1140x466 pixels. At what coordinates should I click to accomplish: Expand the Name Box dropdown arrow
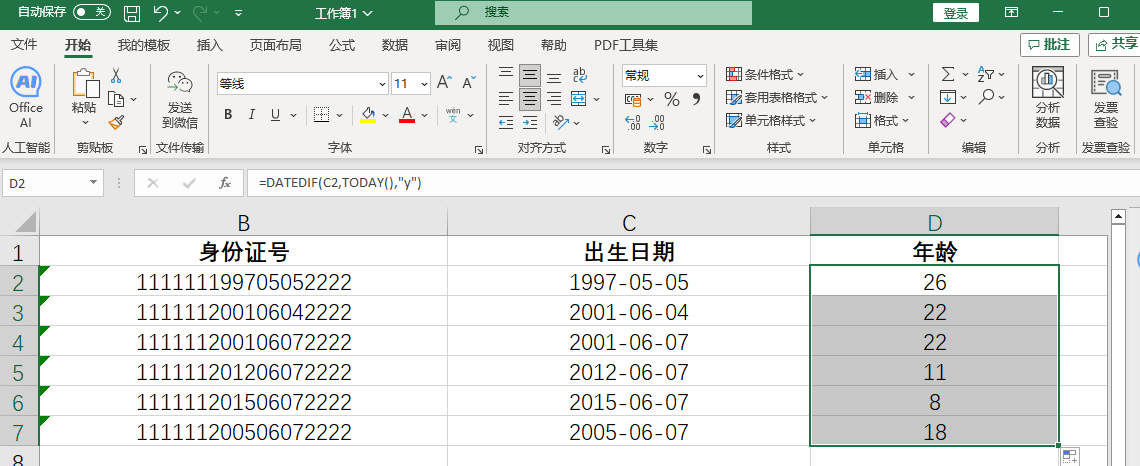(92, 183)
